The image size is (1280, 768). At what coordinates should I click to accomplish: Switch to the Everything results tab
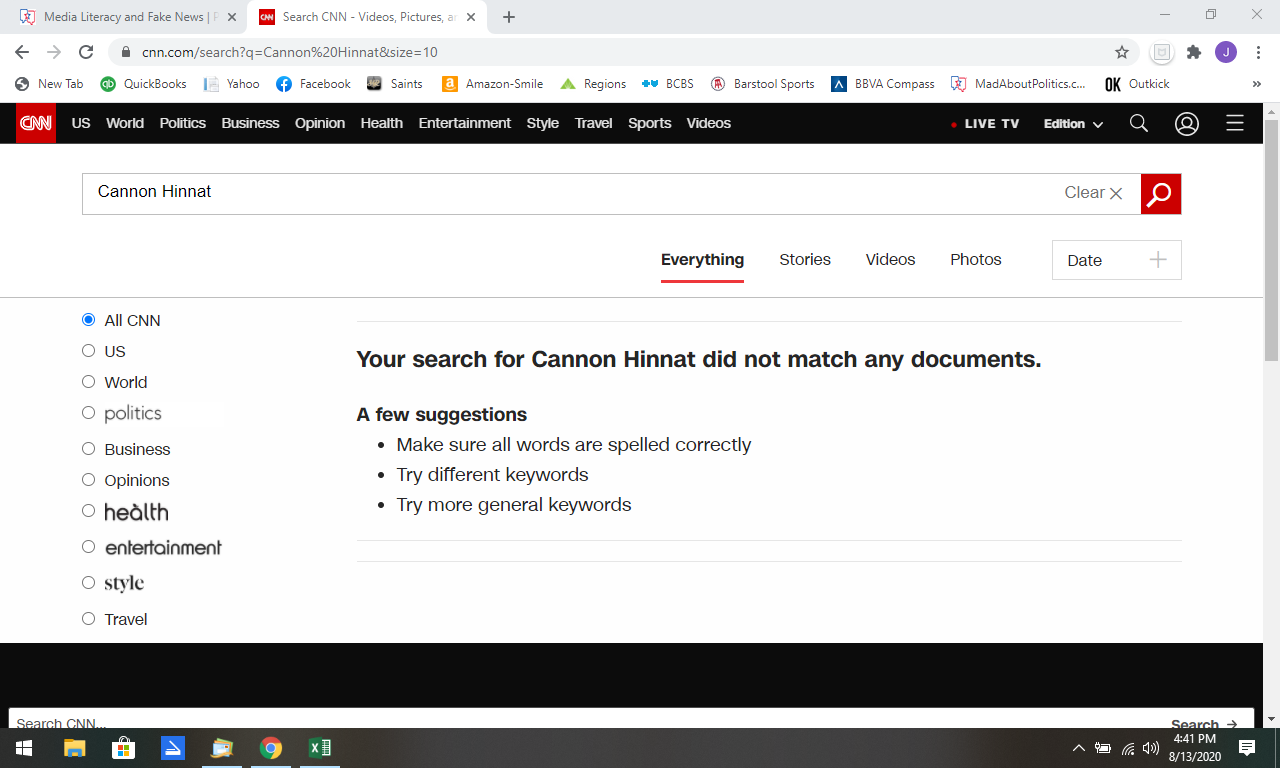coord(702,260)
